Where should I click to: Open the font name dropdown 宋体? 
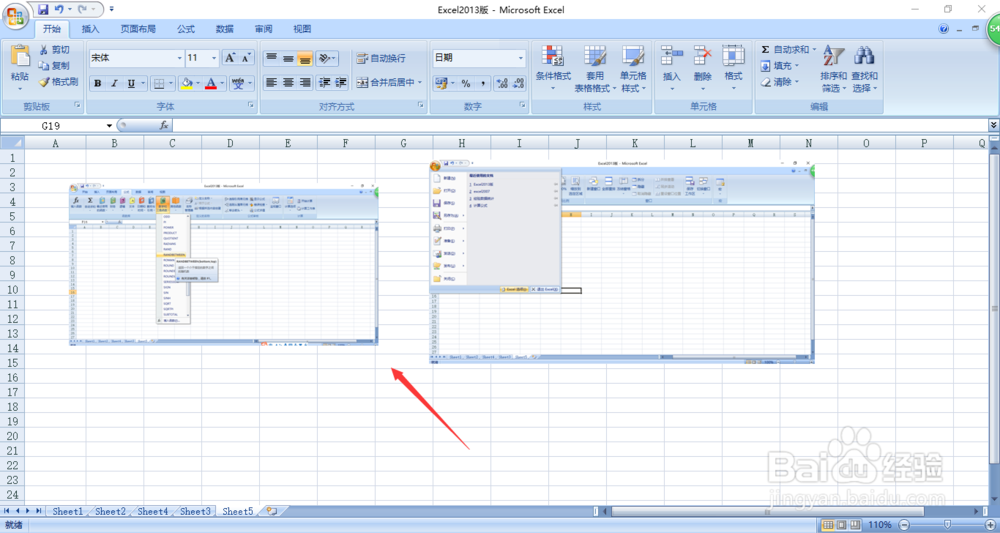pos(179,58)
